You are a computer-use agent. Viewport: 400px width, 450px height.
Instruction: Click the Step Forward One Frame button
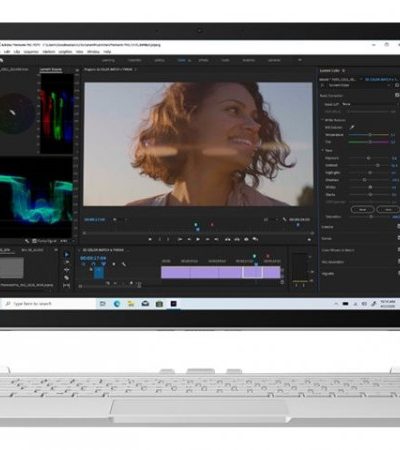[207, 239]
